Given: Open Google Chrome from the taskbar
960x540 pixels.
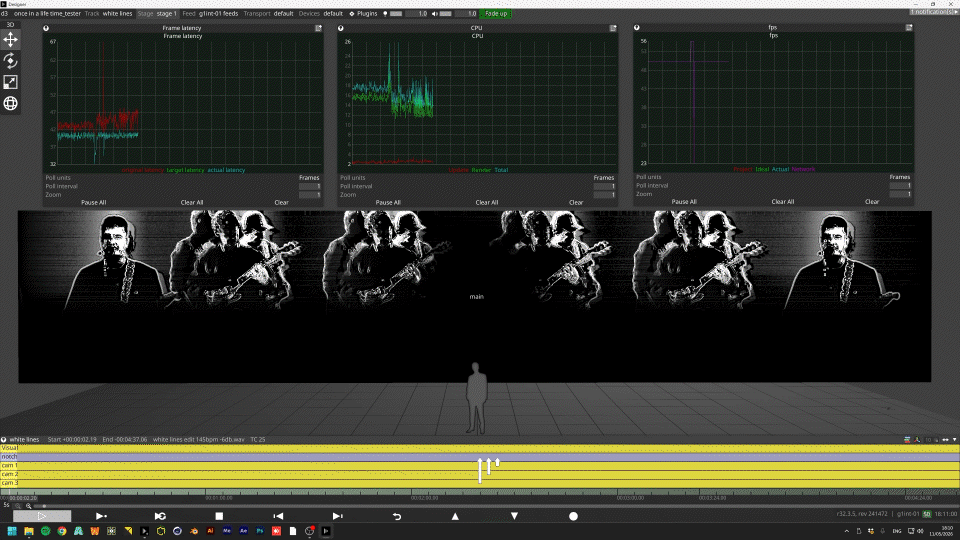Looking at the screenshot, I should (62, 531).
